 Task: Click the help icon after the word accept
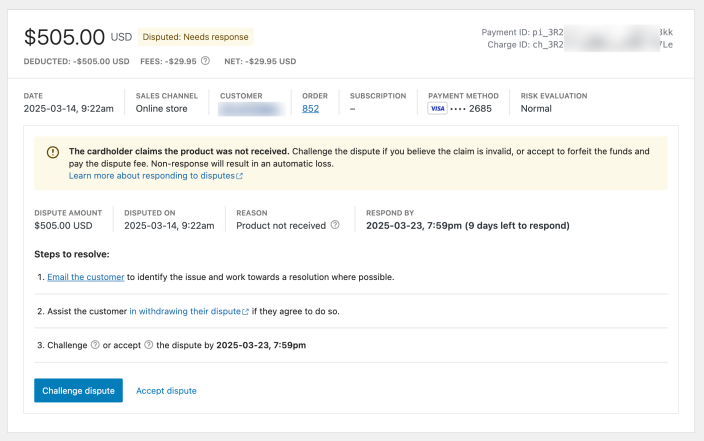pyautogui.click(x=149, y=345)
